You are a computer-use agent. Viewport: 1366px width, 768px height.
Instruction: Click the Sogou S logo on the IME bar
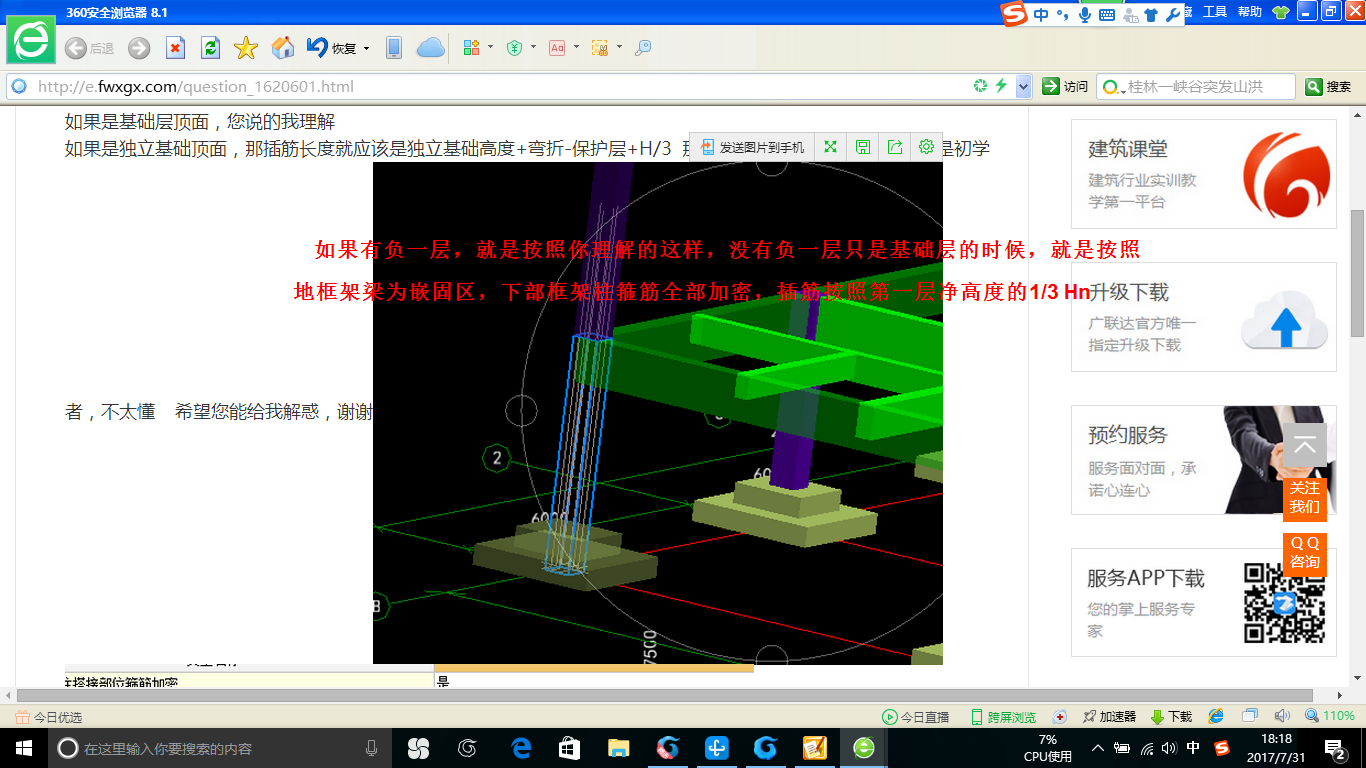pos(1015,14)
